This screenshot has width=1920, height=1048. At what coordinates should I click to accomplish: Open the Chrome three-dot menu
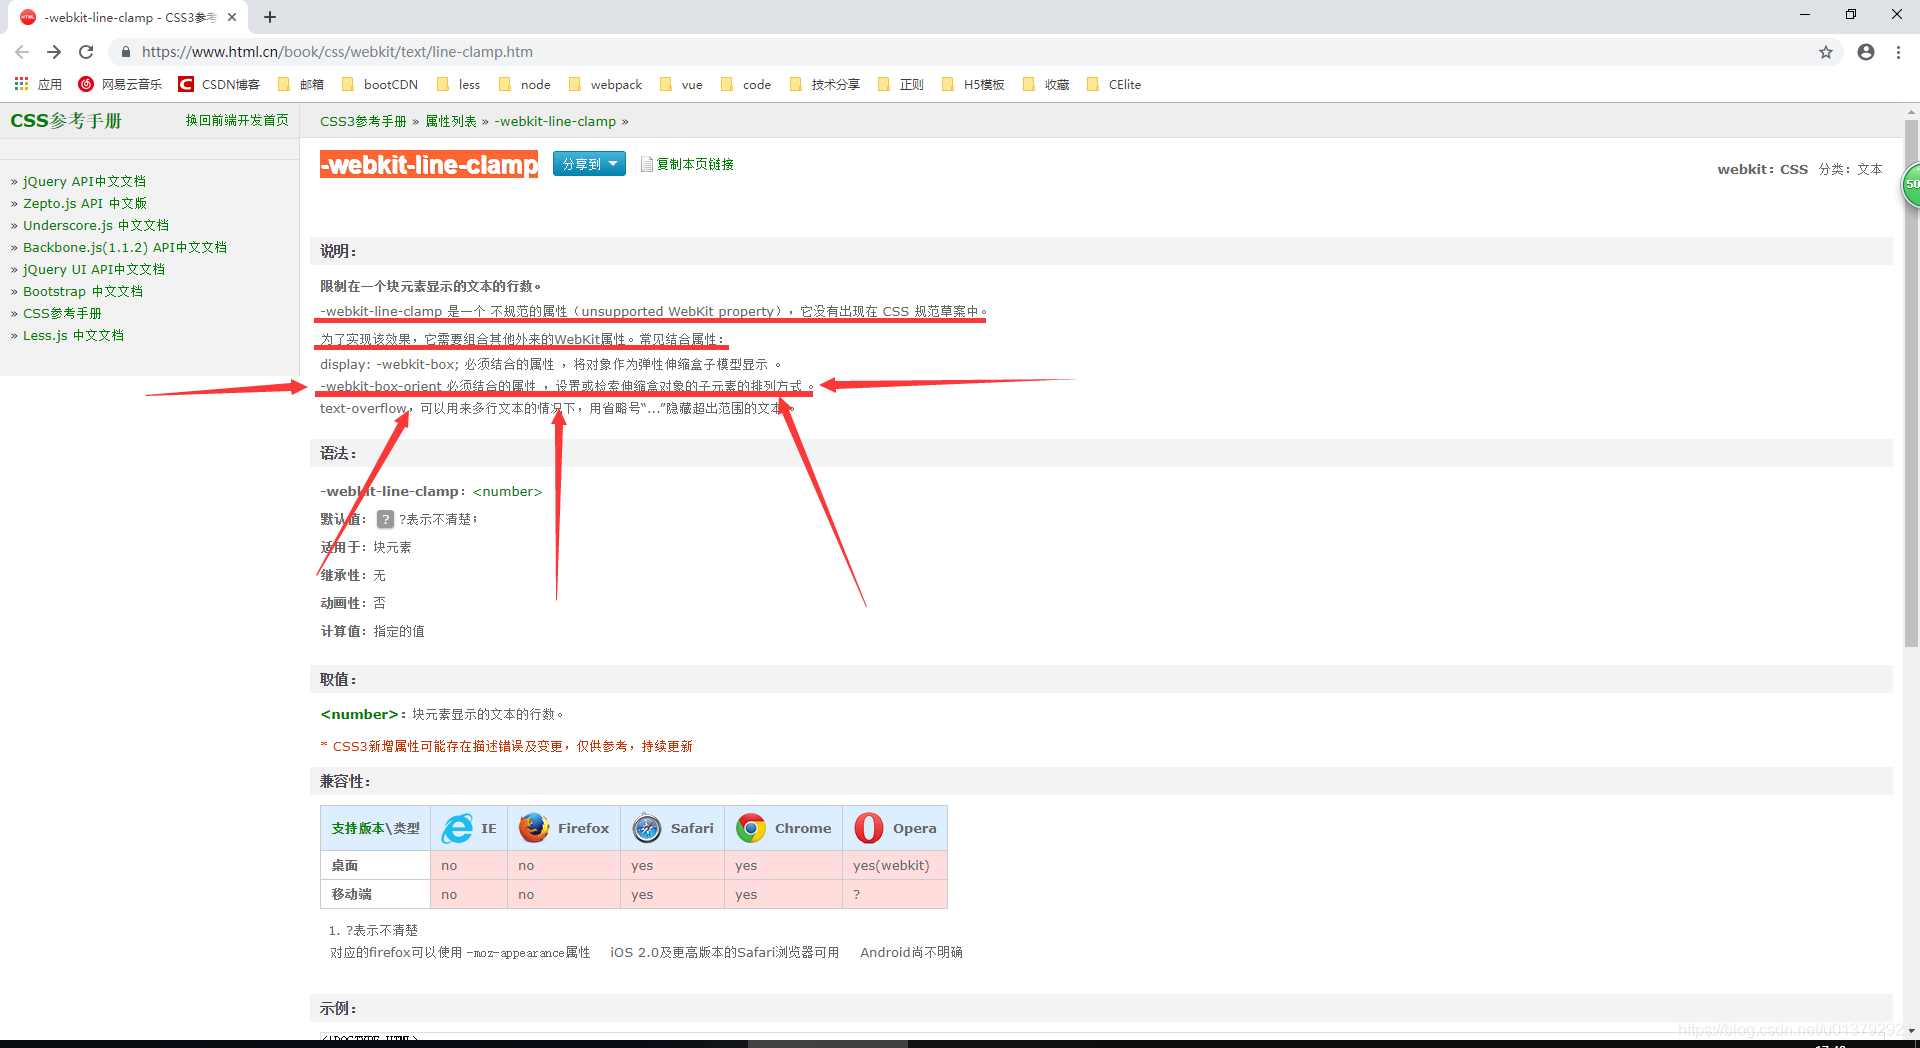[x=1898, y=52]
